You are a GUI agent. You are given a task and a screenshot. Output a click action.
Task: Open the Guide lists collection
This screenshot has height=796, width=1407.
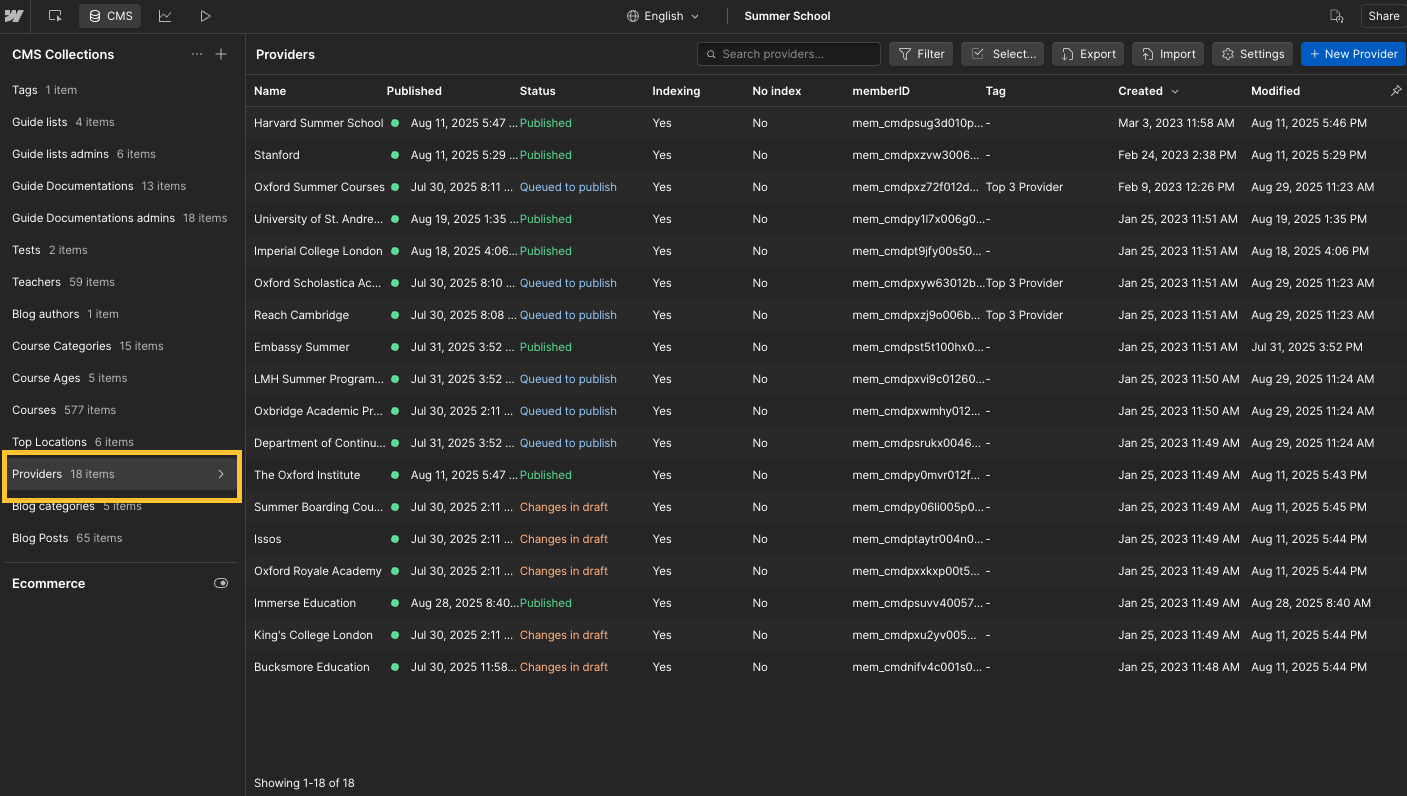[122, 122]
